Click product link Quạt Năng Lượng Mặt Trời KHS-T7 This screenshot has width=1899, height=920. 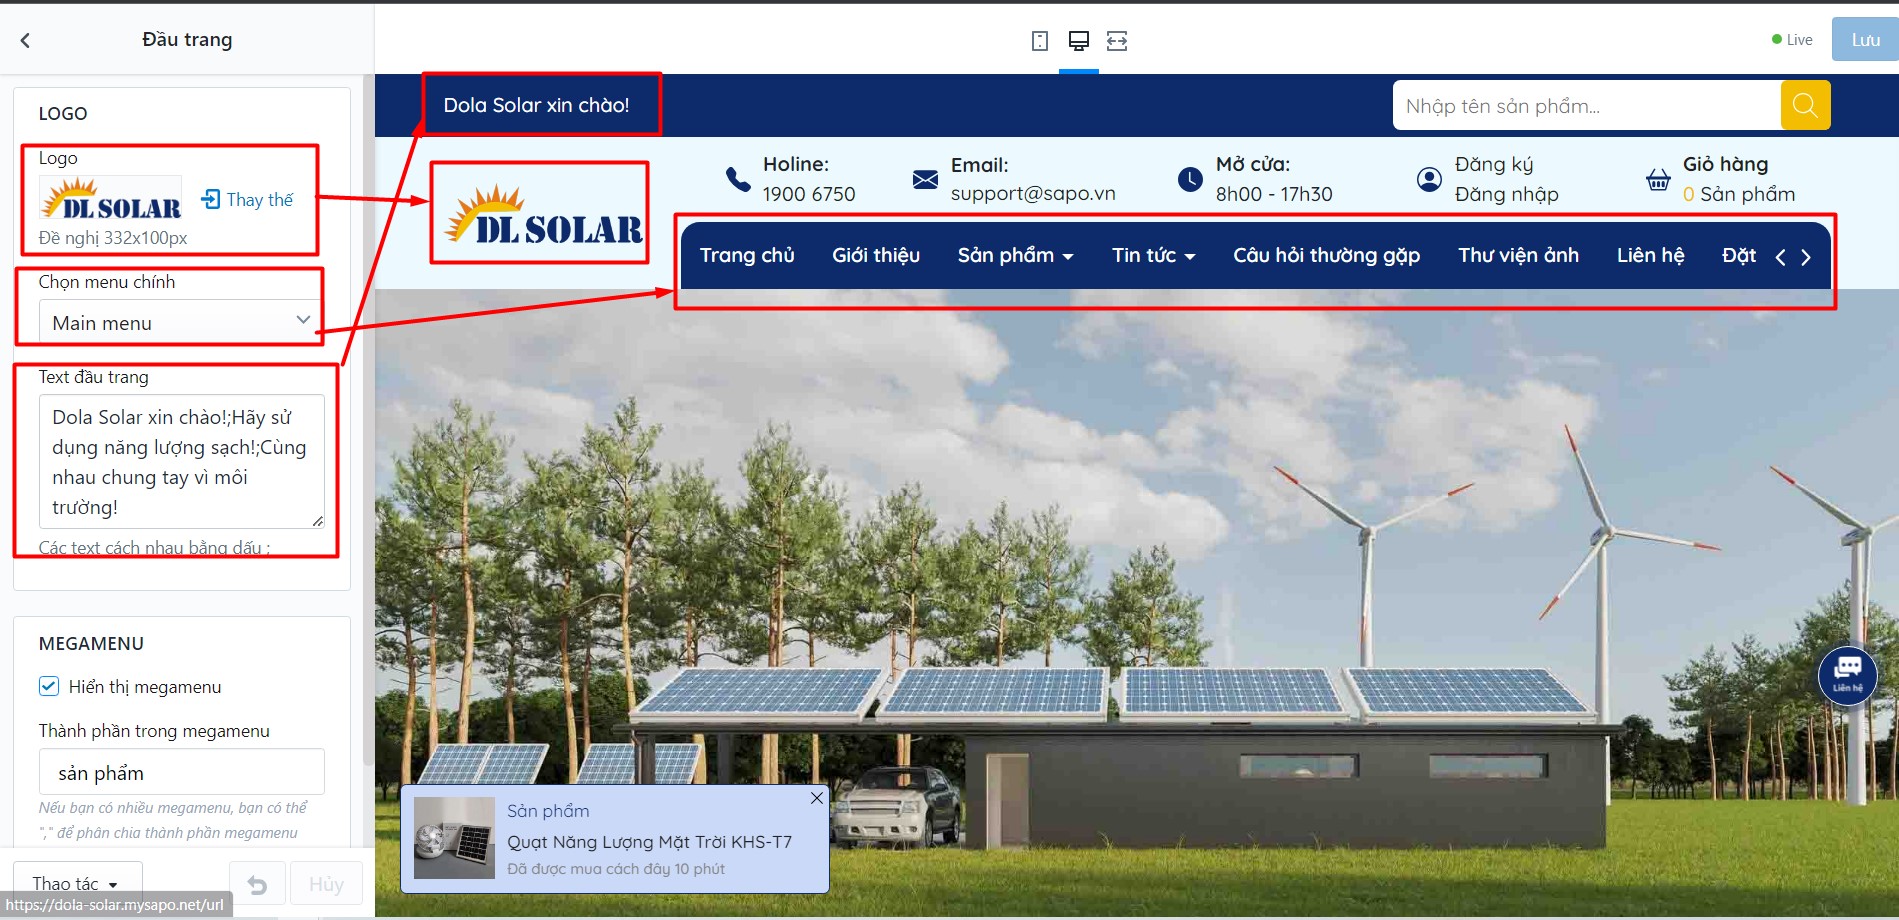pyautogui.click(x=649, y=842)
